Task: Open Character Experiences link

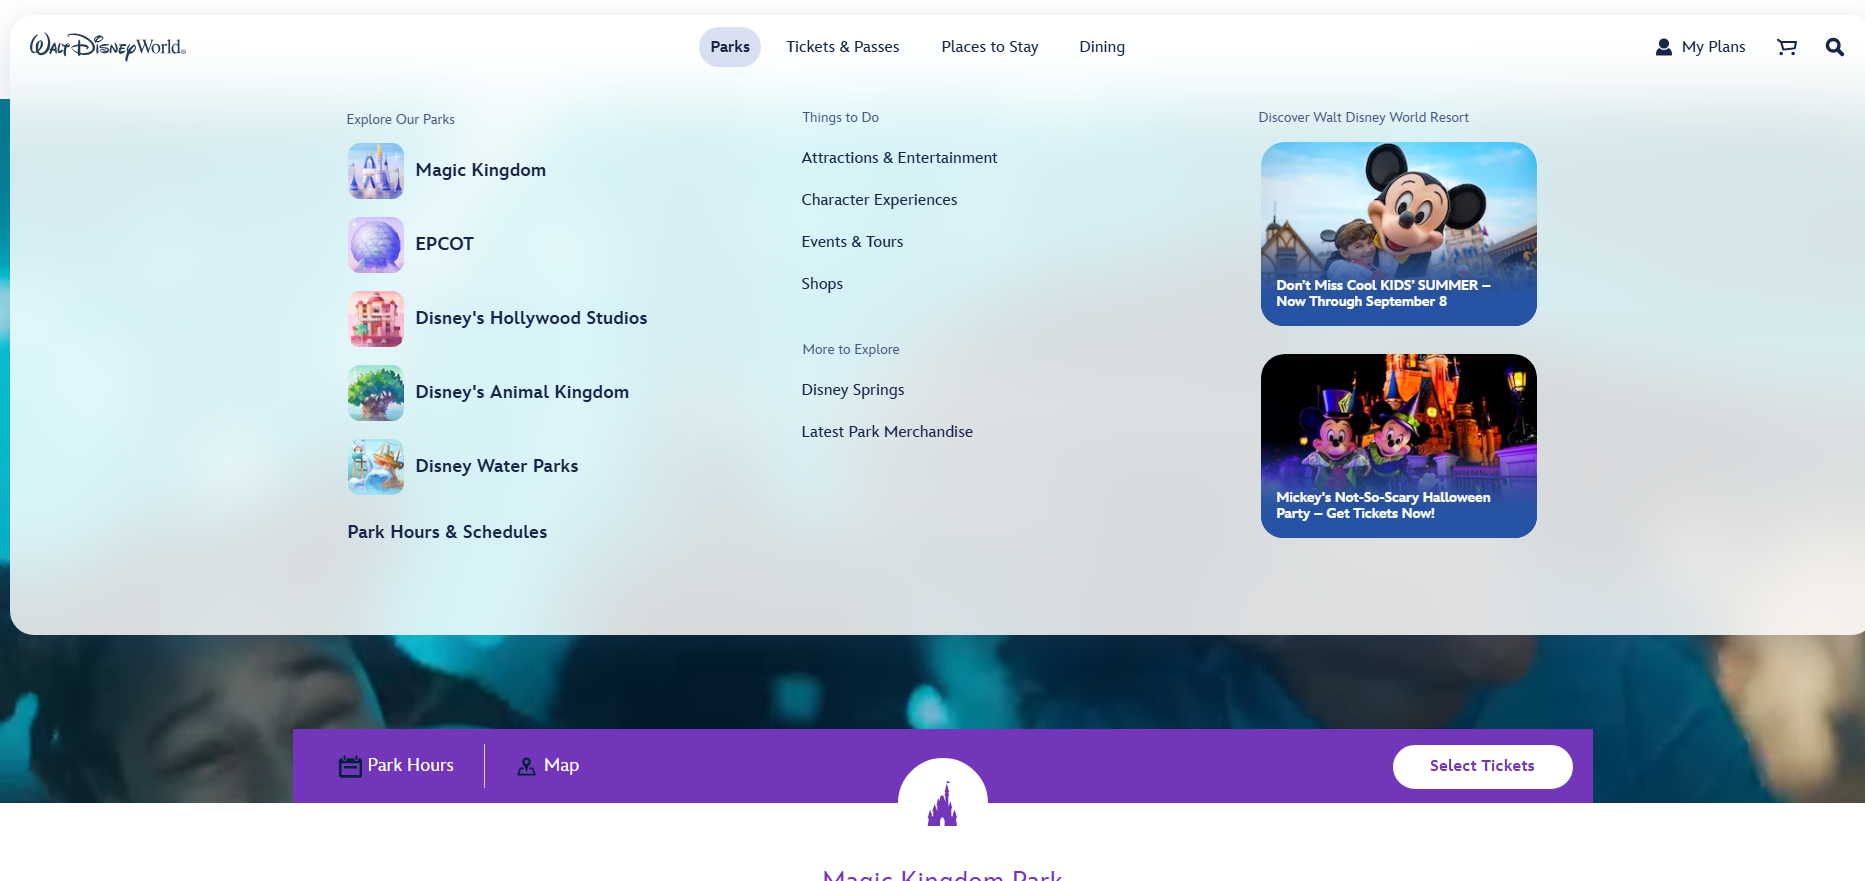Action: click(880, 200)
